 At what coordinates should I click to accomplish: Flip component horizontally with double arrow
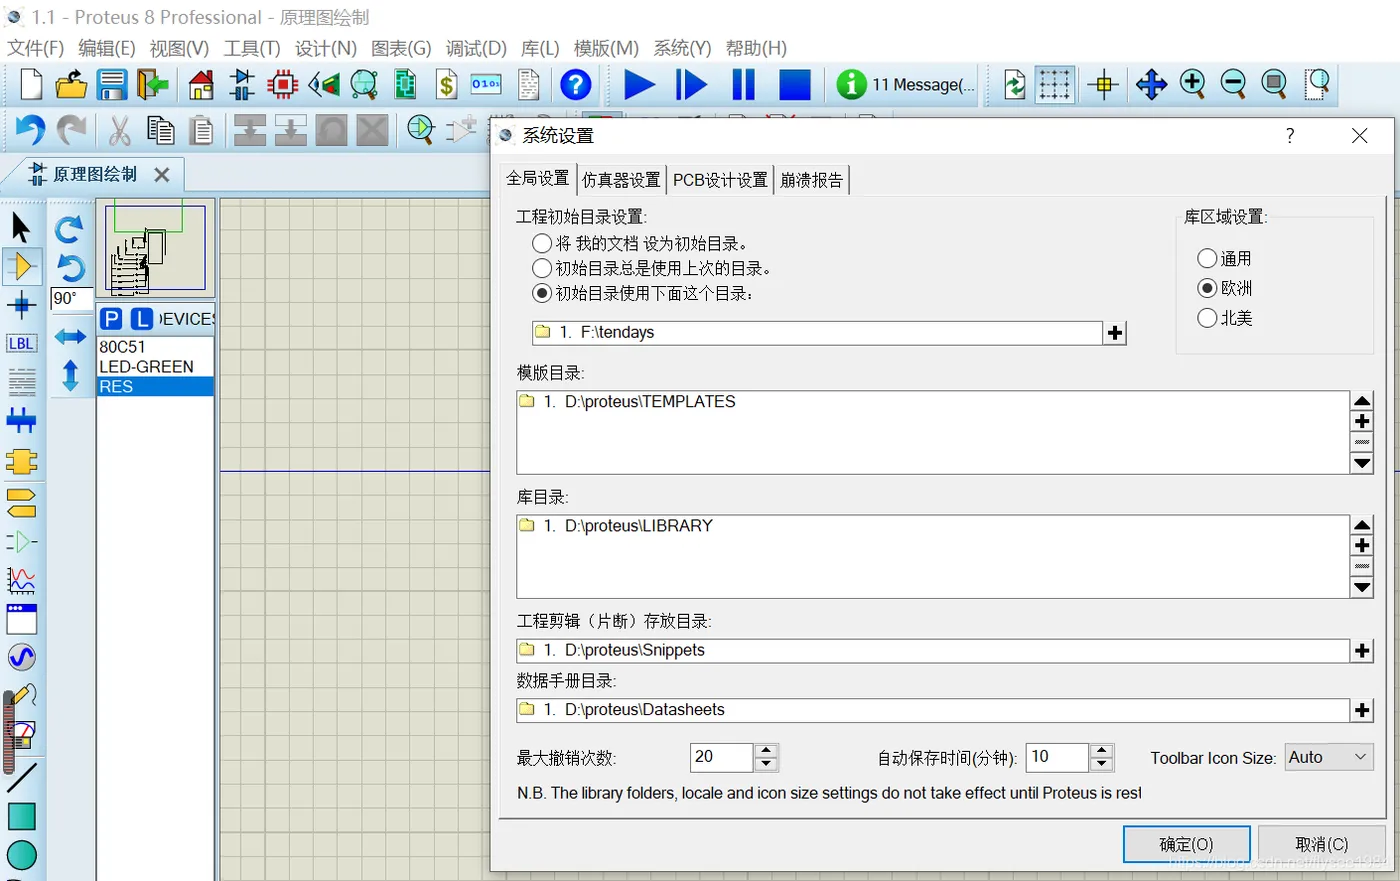70,337
